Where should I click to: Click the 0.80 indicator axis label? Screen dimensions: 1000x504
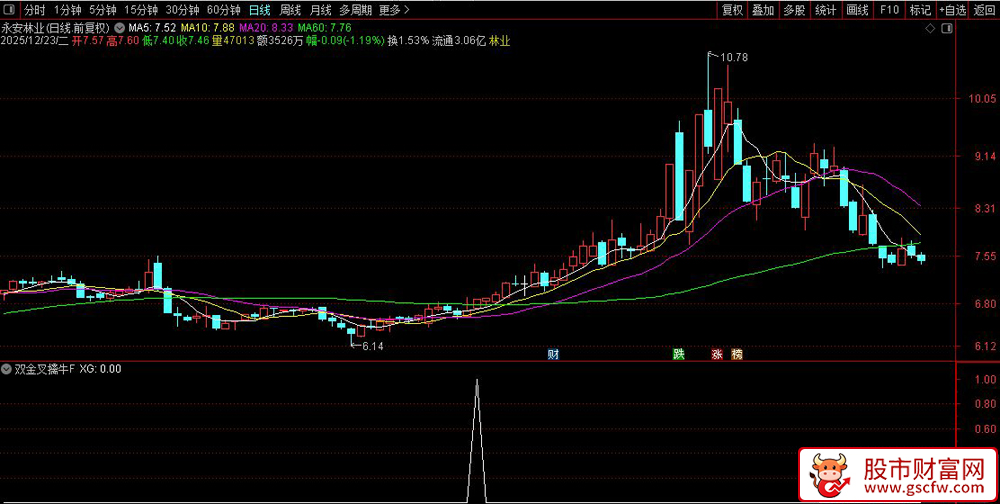point(984,404)
